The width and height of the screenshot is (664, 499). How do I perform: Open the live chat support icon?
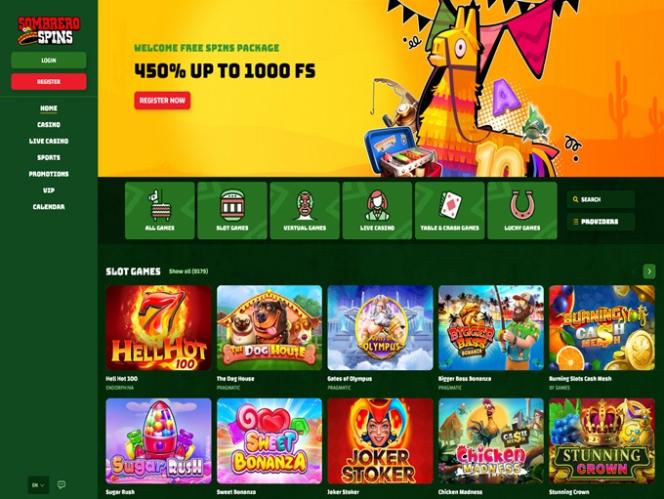[61, 485]
